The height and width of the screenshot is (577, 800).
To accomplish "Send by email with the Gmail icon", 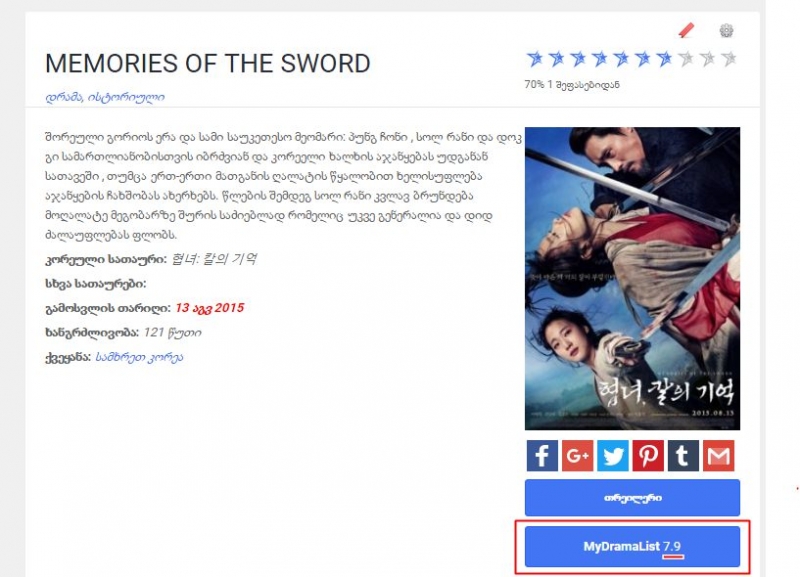I will click(718, 456).
